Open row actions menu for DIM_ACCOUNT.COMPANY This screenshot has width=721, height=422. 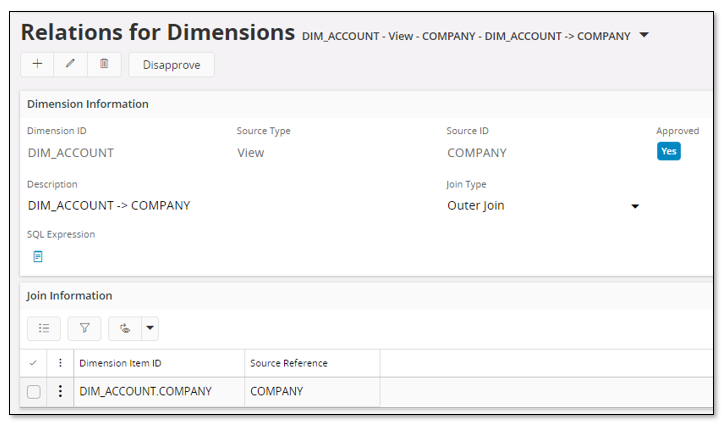click(60, 392)
